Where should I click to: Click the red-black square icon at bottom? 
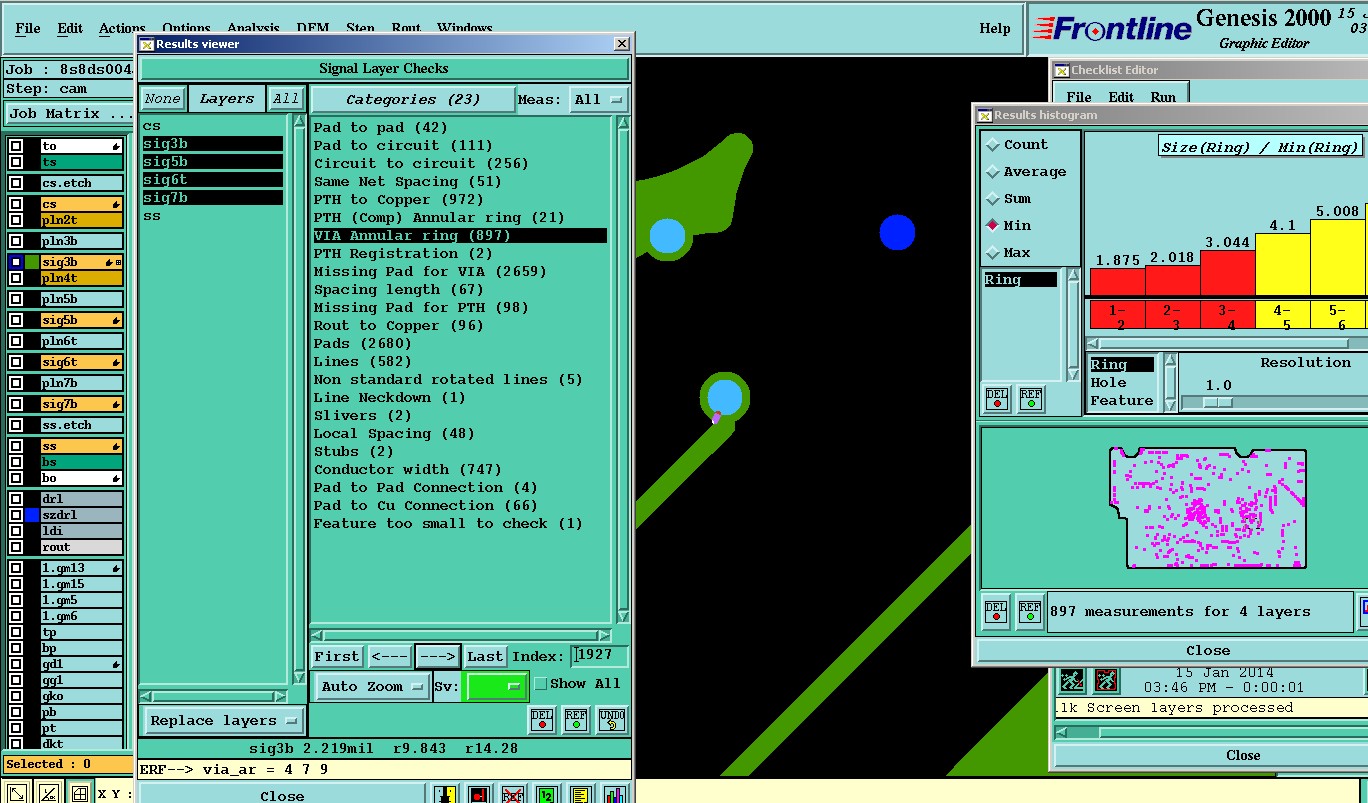pos(479,795)
